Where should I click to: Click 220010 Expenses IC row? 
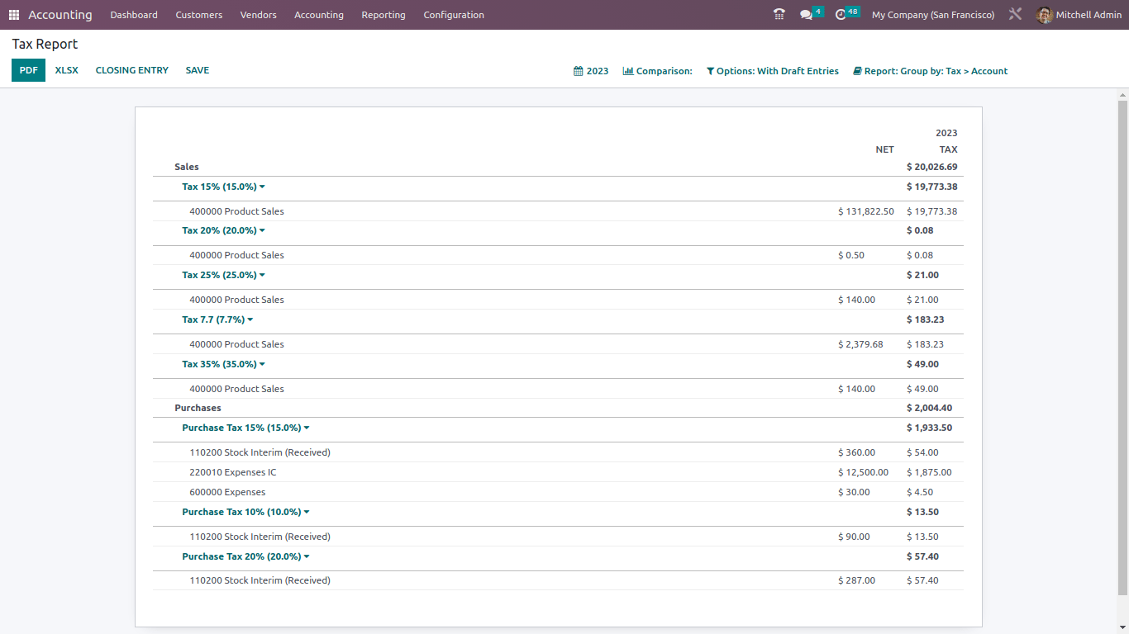coord(558,473)
